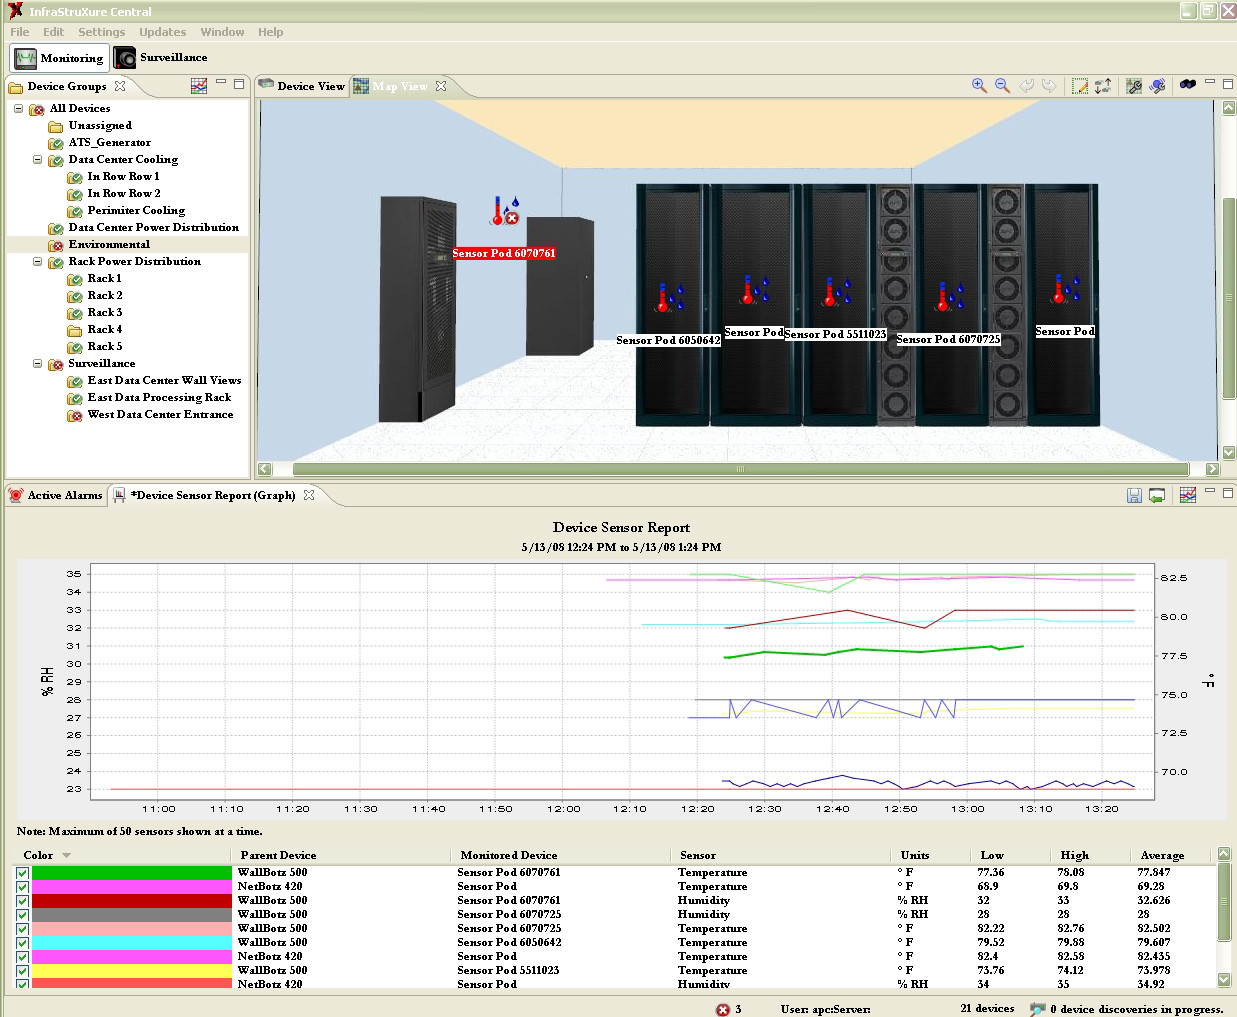Click the redo arrow in map toolbar
The image size is (1237, 1017).
[1049, 86]
